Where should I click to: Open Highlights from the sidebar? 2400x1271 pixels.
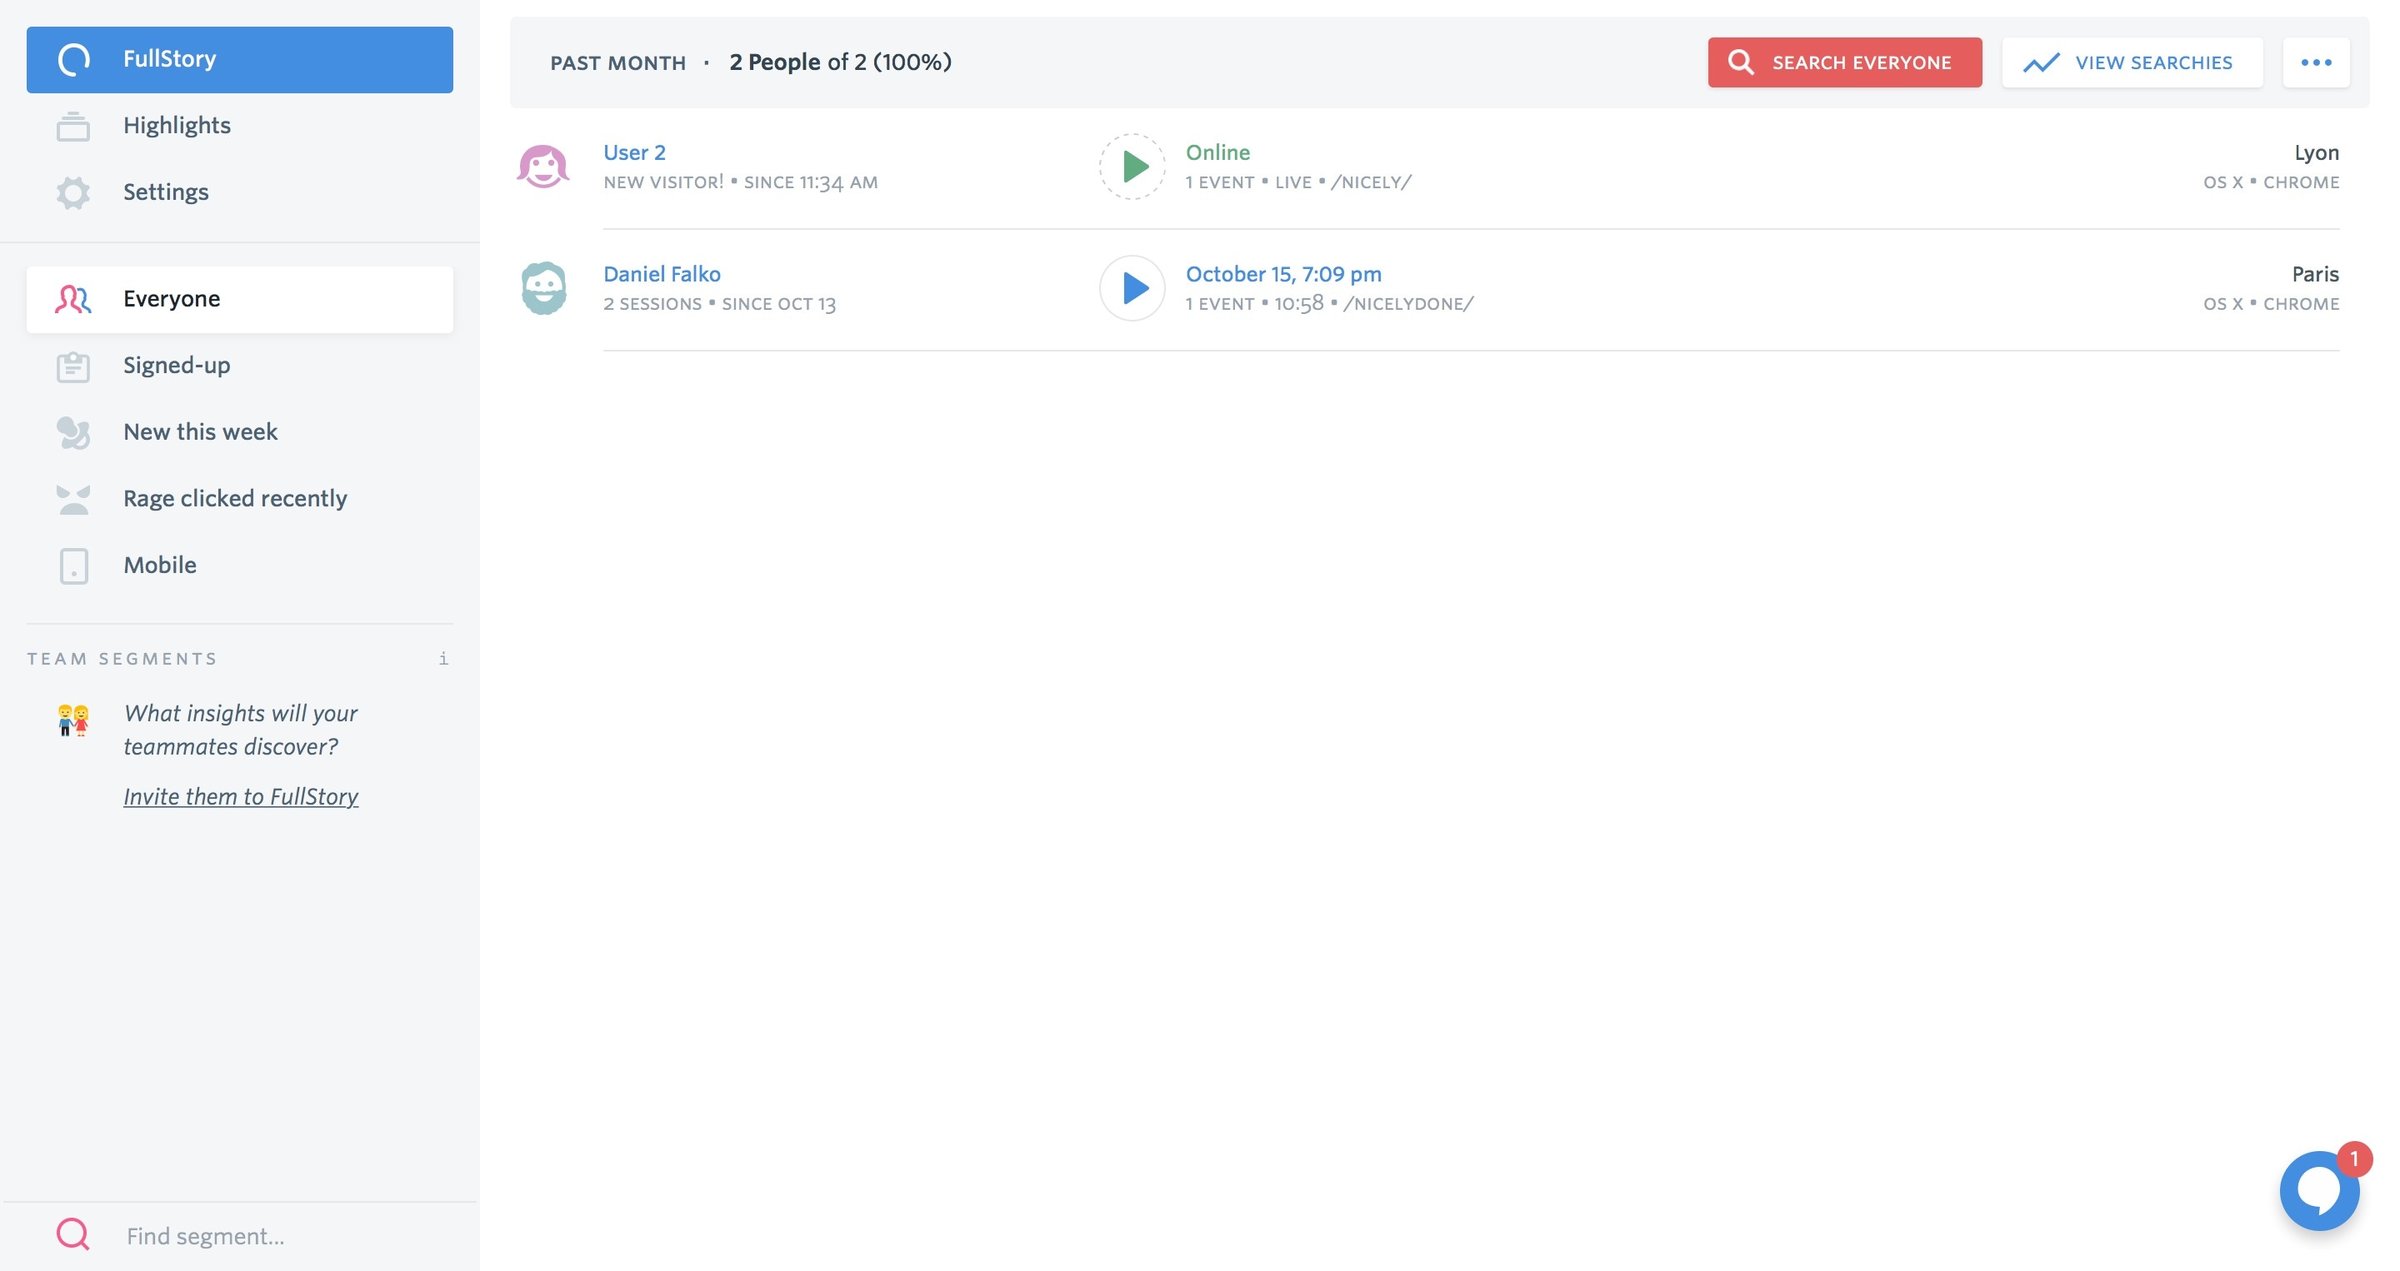(239, 126)
